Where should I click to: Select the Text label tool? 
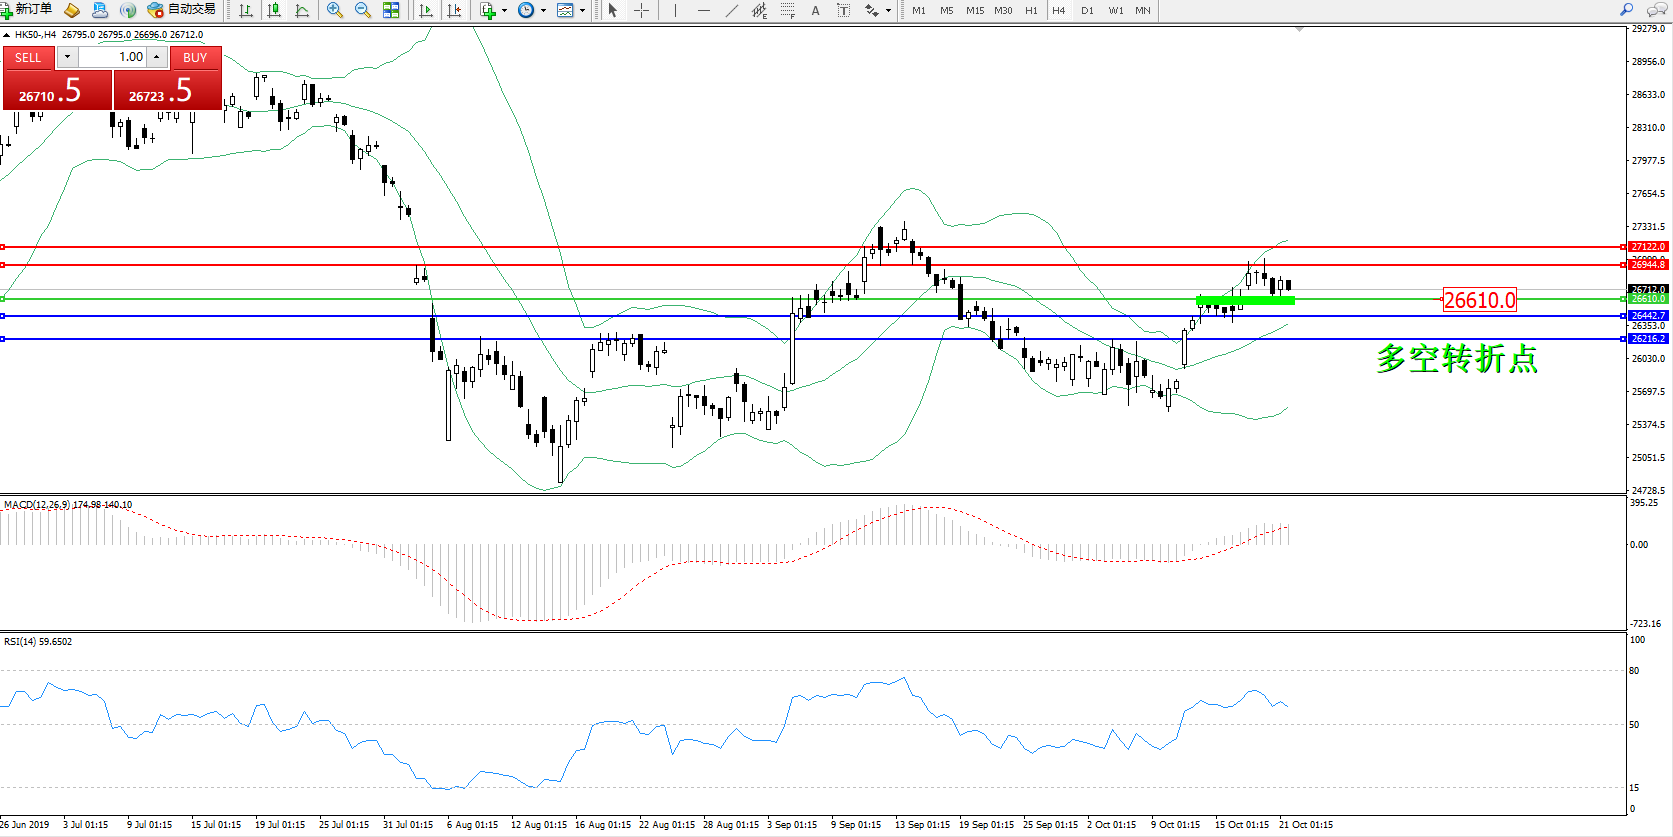coord(843,10)
